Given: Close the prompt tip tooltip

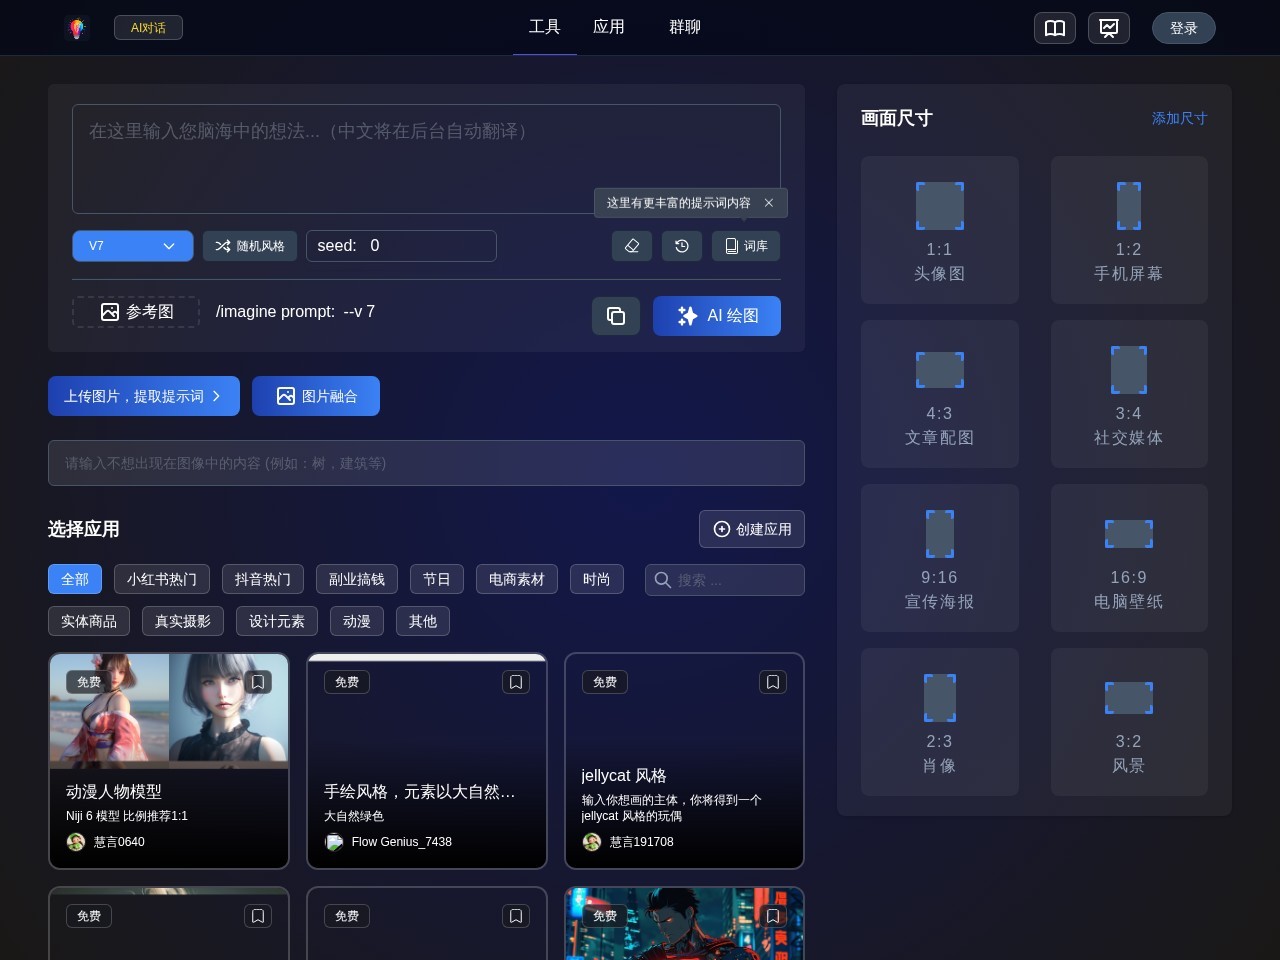Looking at the screenshot, I should coord(769,203).
